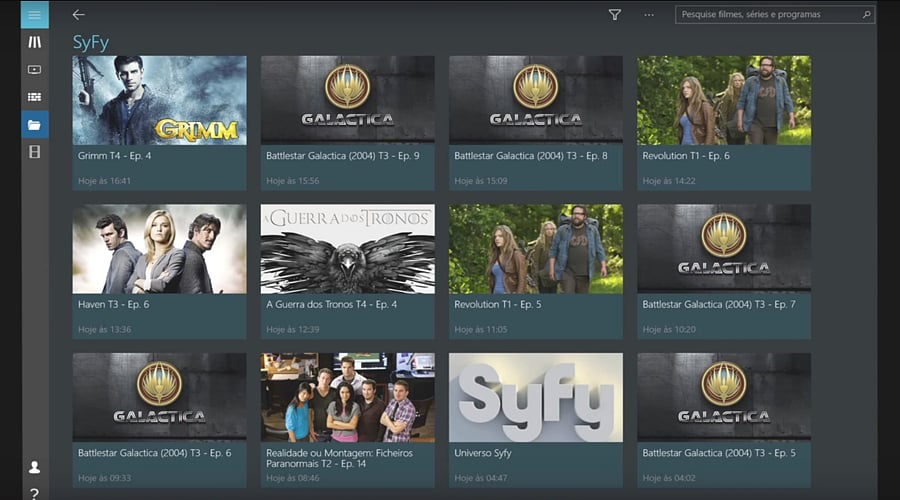900x500 pixels.
Task: Click the search magnifier icon
Action: pyautogui.click(x=866, y=14)
